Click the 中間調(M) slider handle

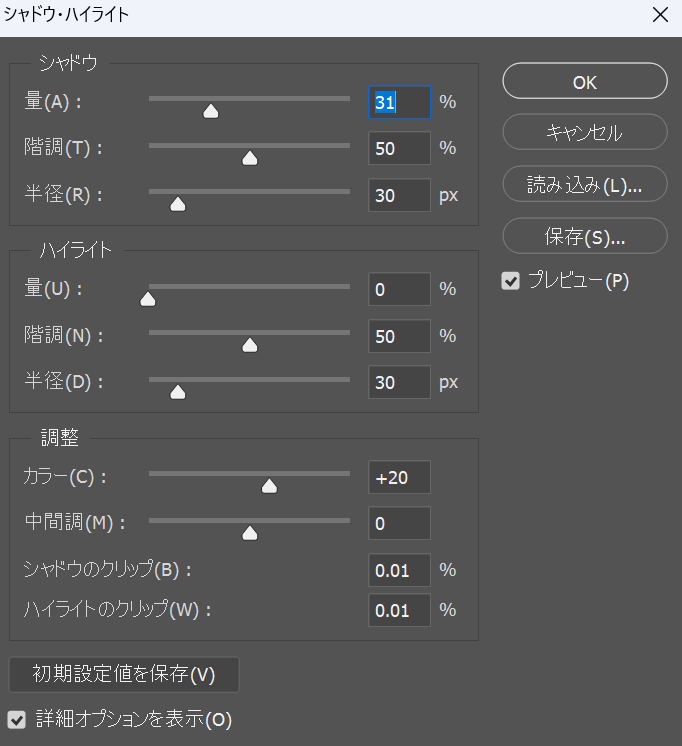[250, 532]
